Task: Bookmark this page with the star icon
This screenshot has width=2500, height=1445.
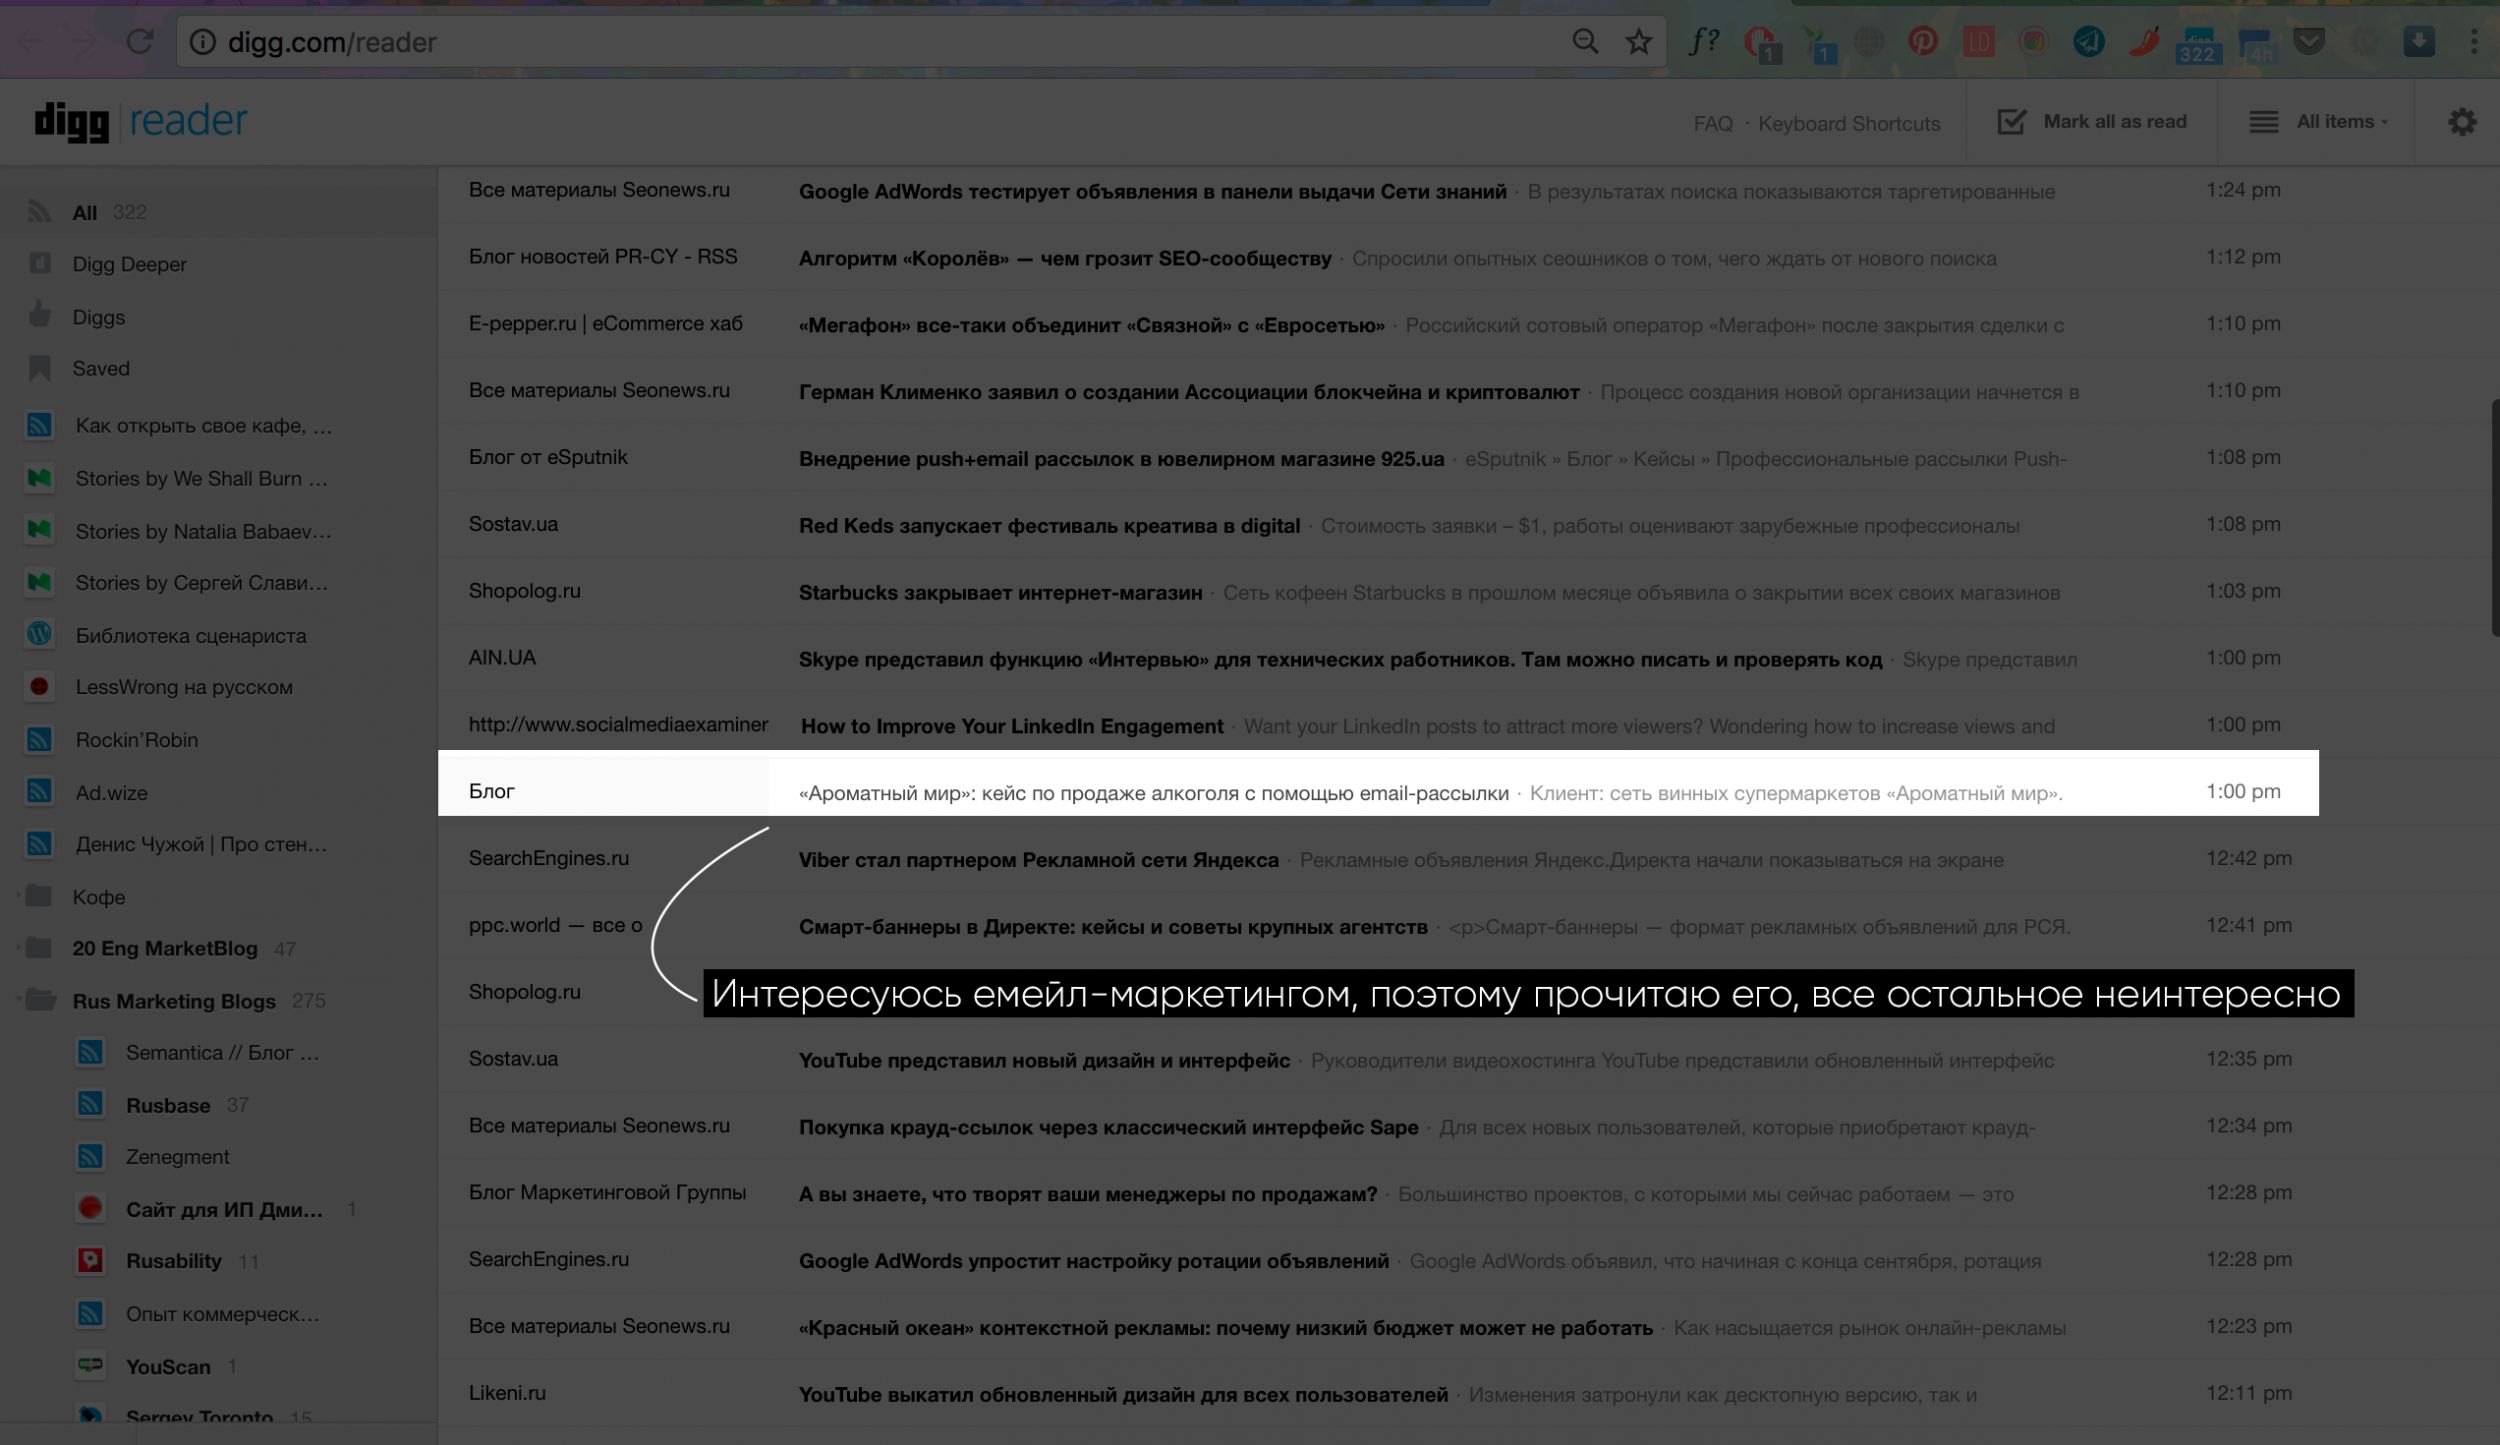Action: tap(1638, 42)
